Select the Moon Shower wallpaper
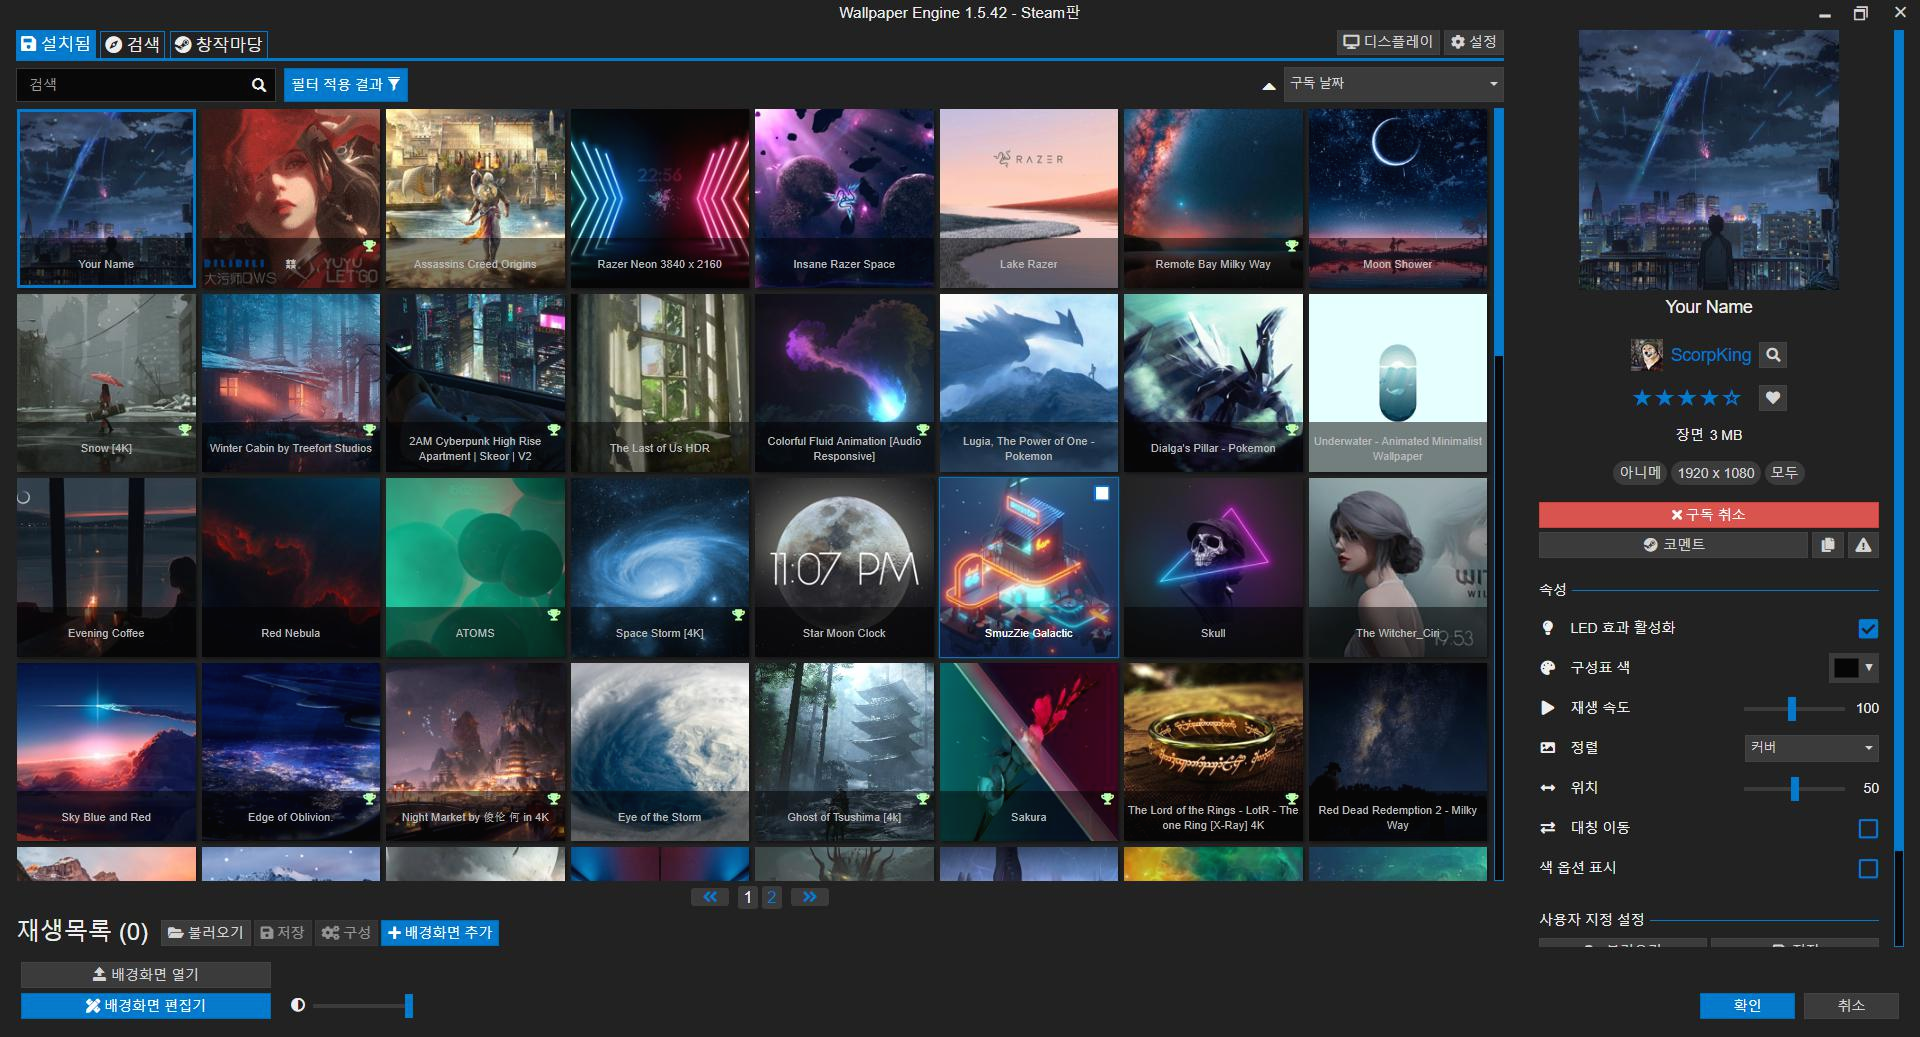 tap(1397, 198)
